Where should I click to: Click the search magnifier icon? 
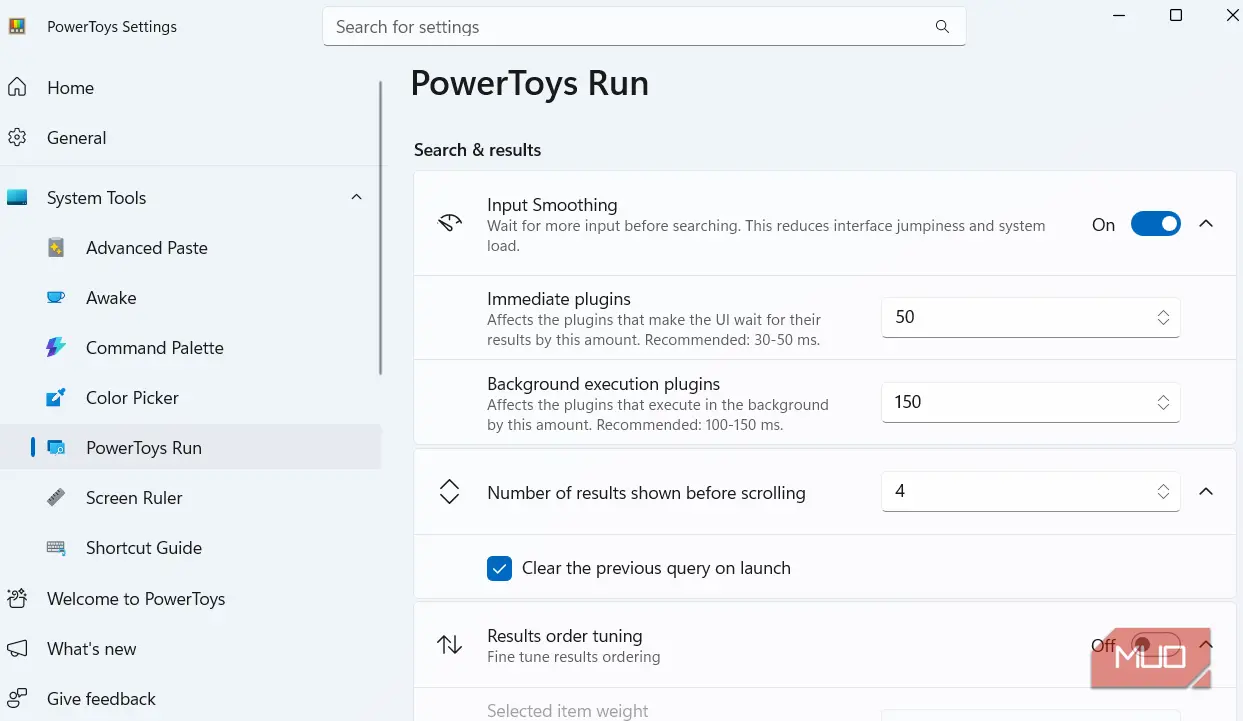pos(942,27)
